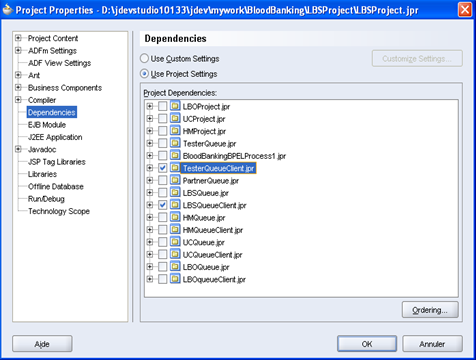Click the HMQueueClient.jpr project folder icon
This screenshot has height=360, width=476.
(175, 229)
